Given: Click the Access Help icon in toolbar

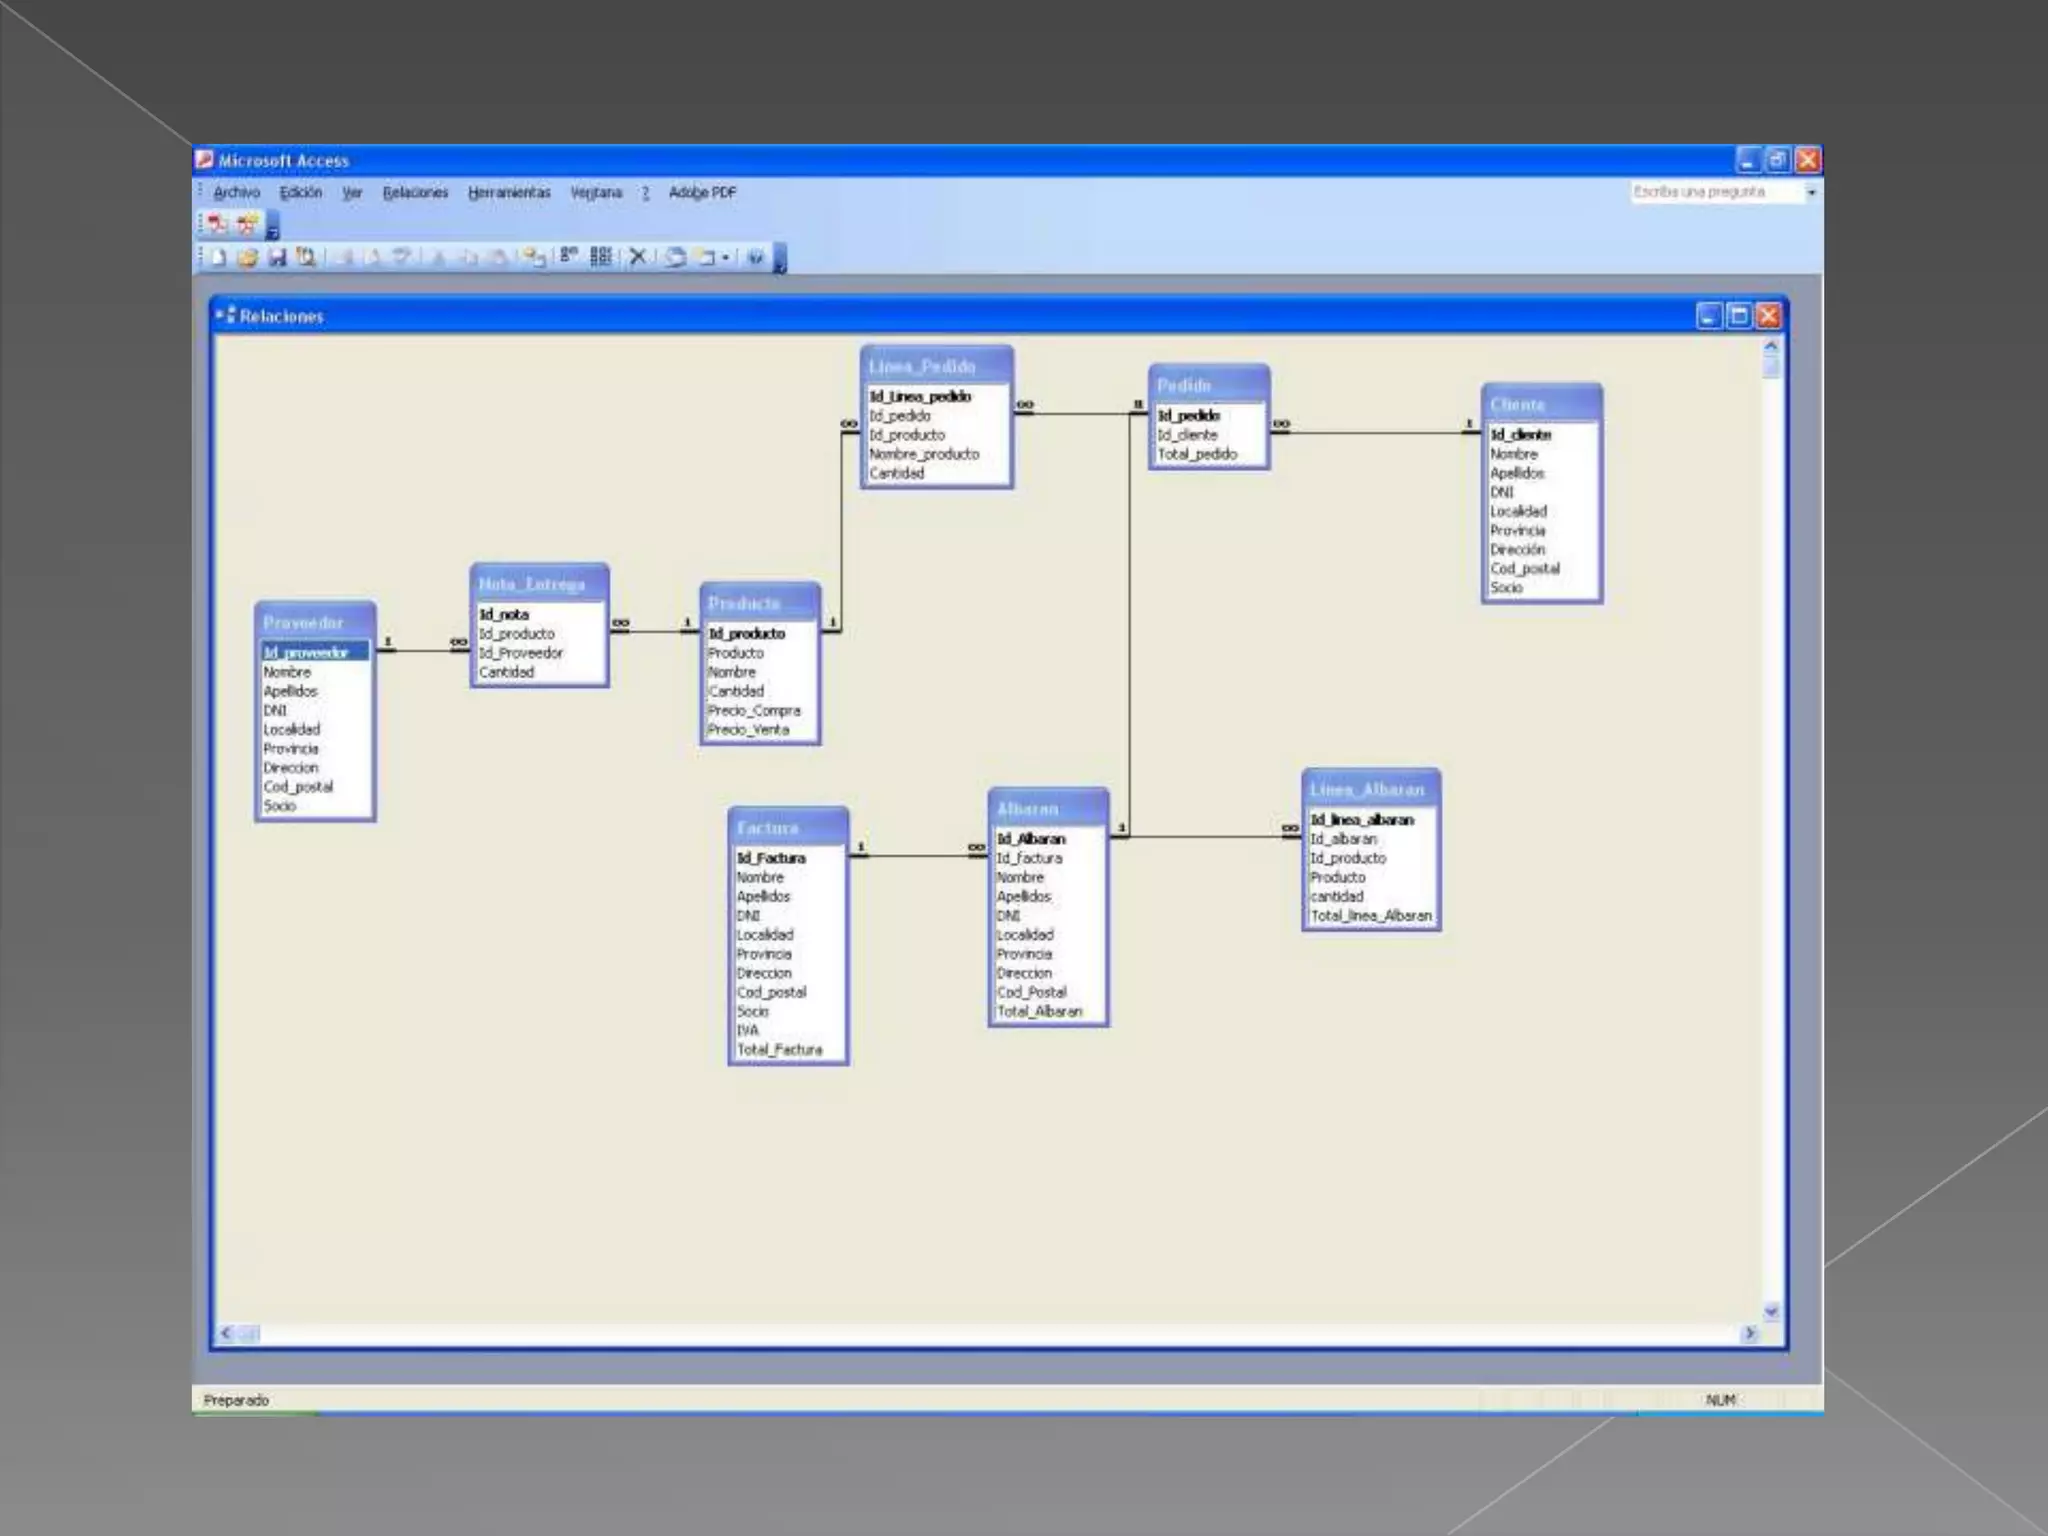Looking at the screenshot, I should pyautogui.click(x=755, y=257).
